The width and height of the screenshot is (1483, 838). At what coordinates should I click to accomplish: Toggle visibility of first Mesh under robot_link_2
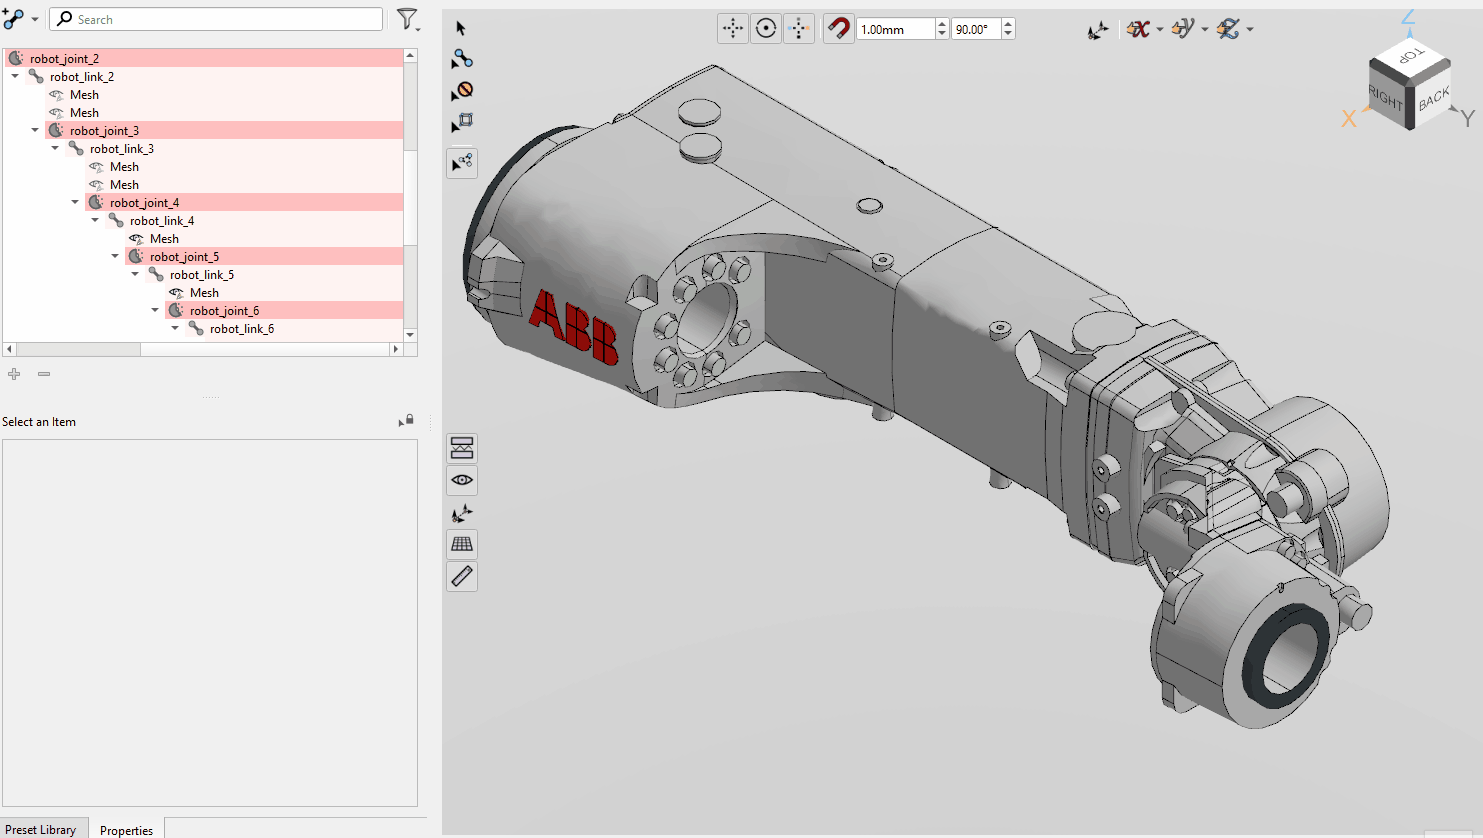click(x=56, y=95)
